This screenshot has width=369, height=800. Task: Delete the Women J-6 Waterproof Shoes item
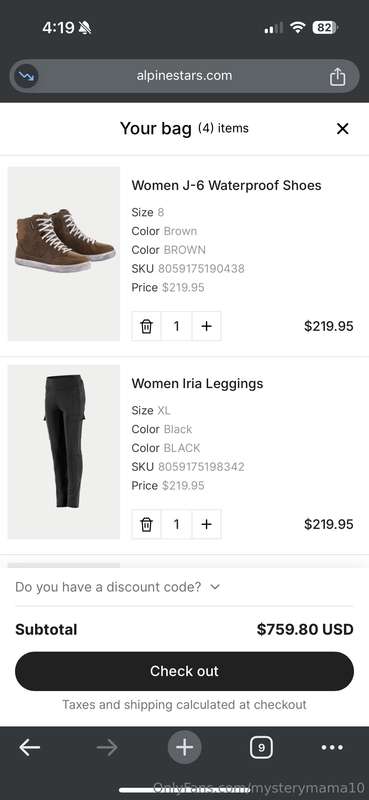point(146,326)
